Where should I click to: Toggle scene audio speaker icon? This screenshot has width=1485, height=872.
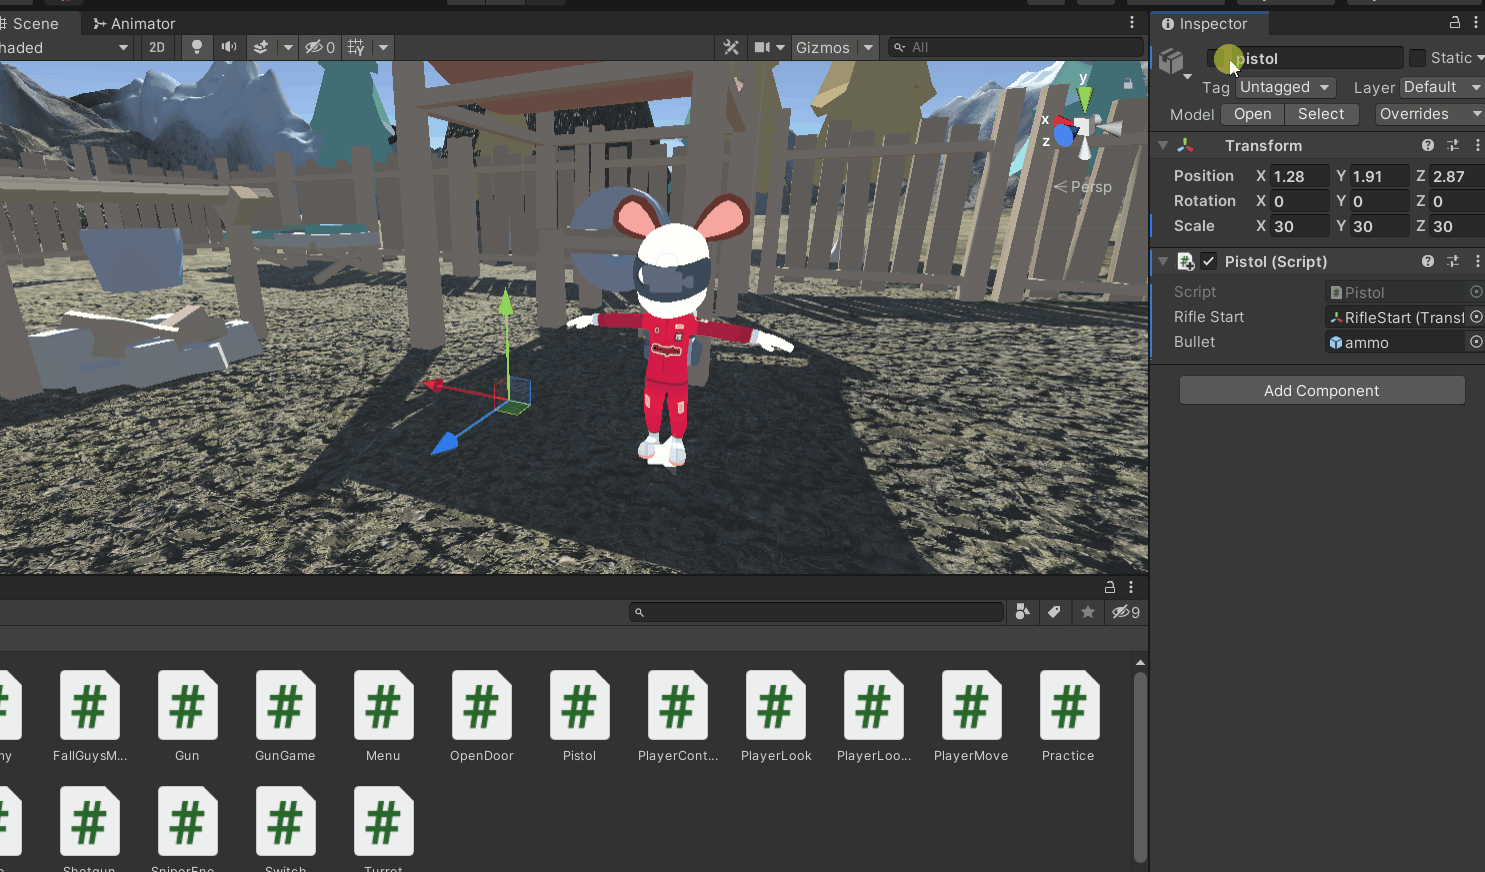(229, 47)
